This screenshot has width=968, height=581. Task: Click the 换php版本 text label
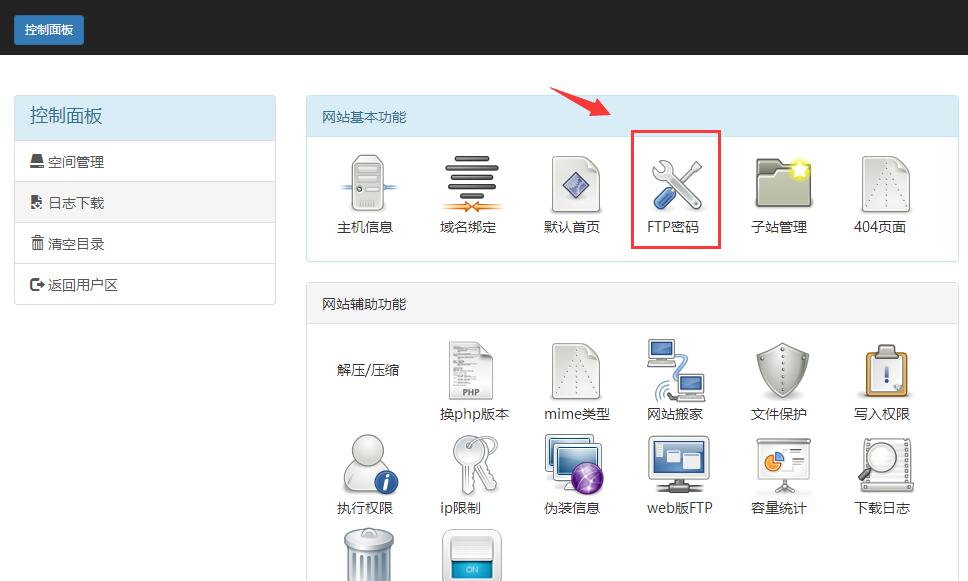tap(475, 414)
